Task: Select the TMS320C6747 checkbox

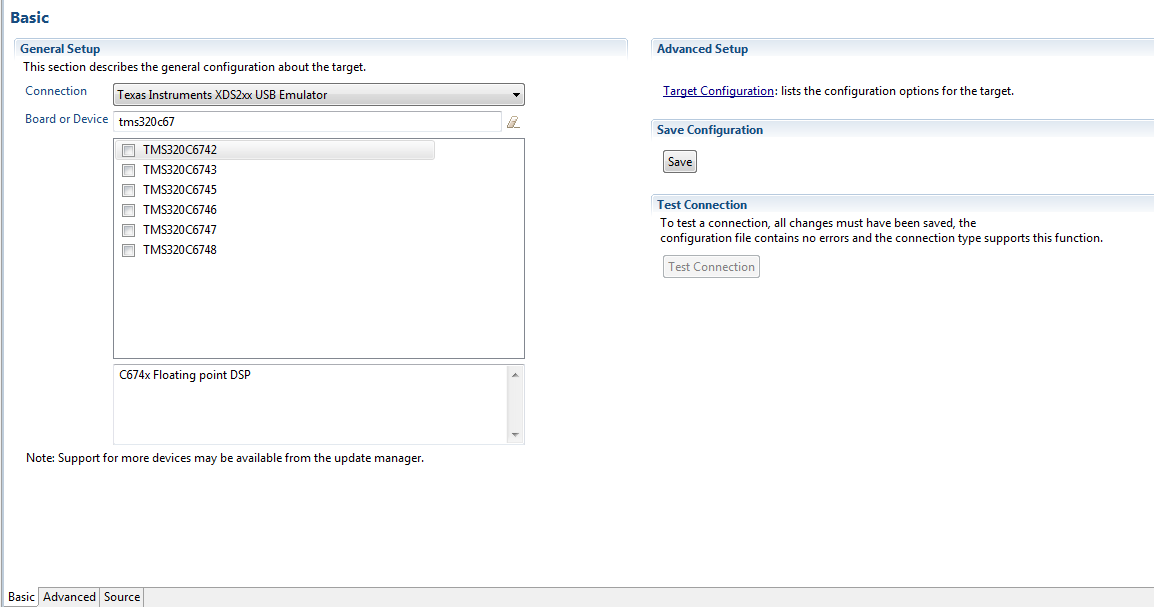Action: [x=129, y=230]
